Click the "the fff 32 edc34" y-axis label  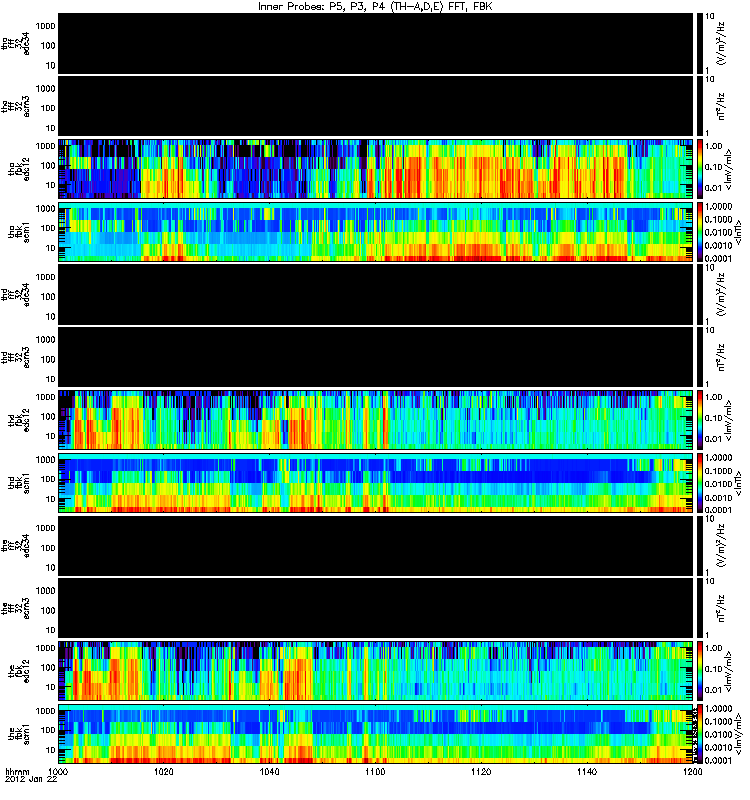point(16,546)
